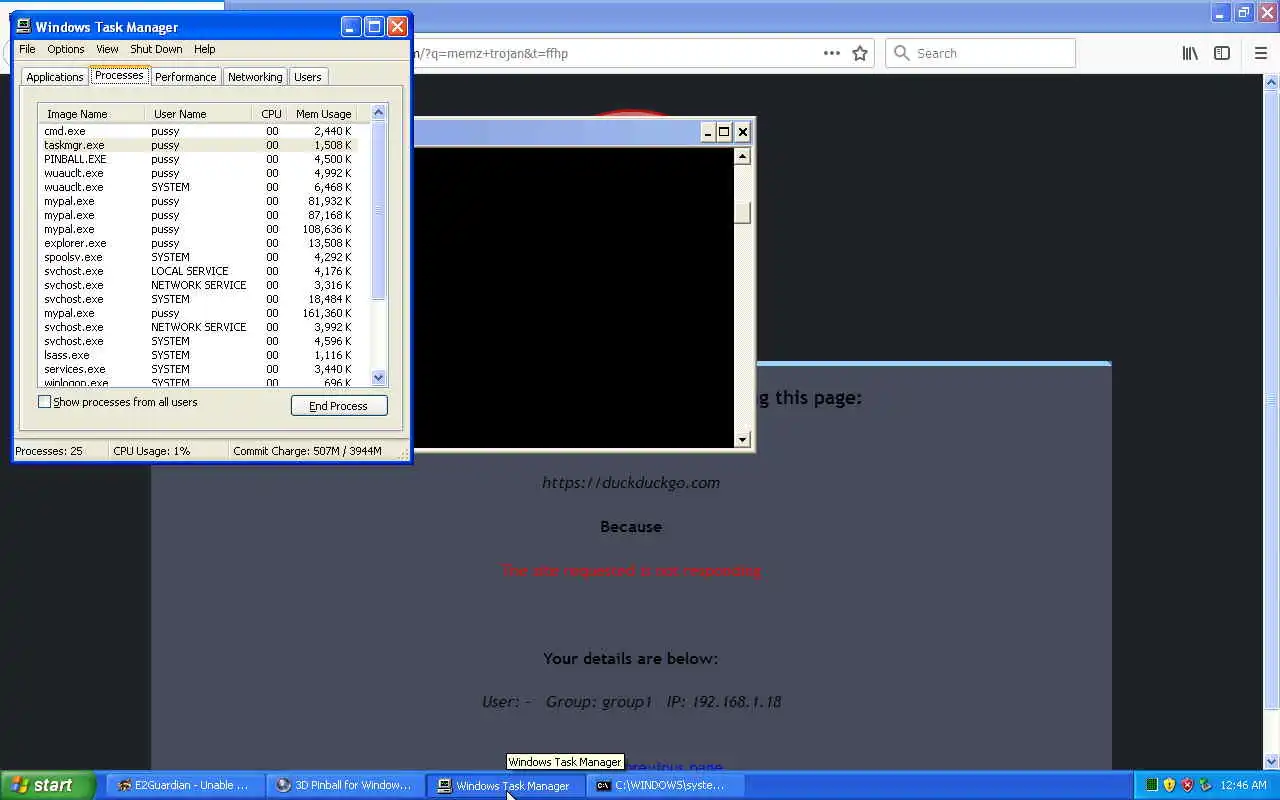Select PINBALL.EXE process row
Viewport: 1280px width, 800px height.
pos(198,159)
